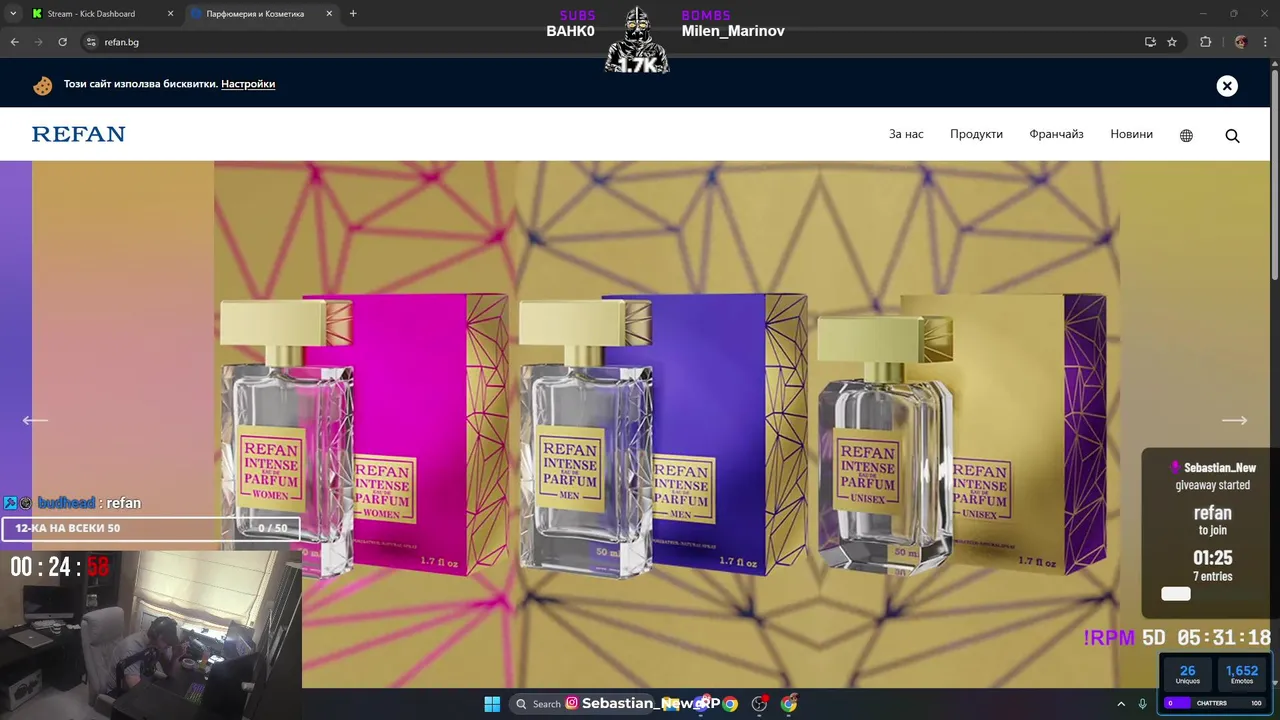Open the Chrome profile avatar

pyautogui.click(x=1241, y=42)
